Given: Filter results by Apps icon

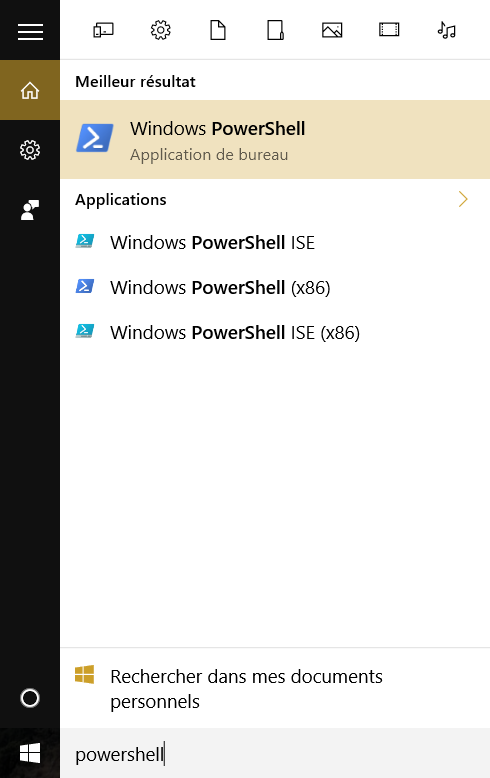Looking at the screenshot, I should pyautogui.click(x=103, y=31).
